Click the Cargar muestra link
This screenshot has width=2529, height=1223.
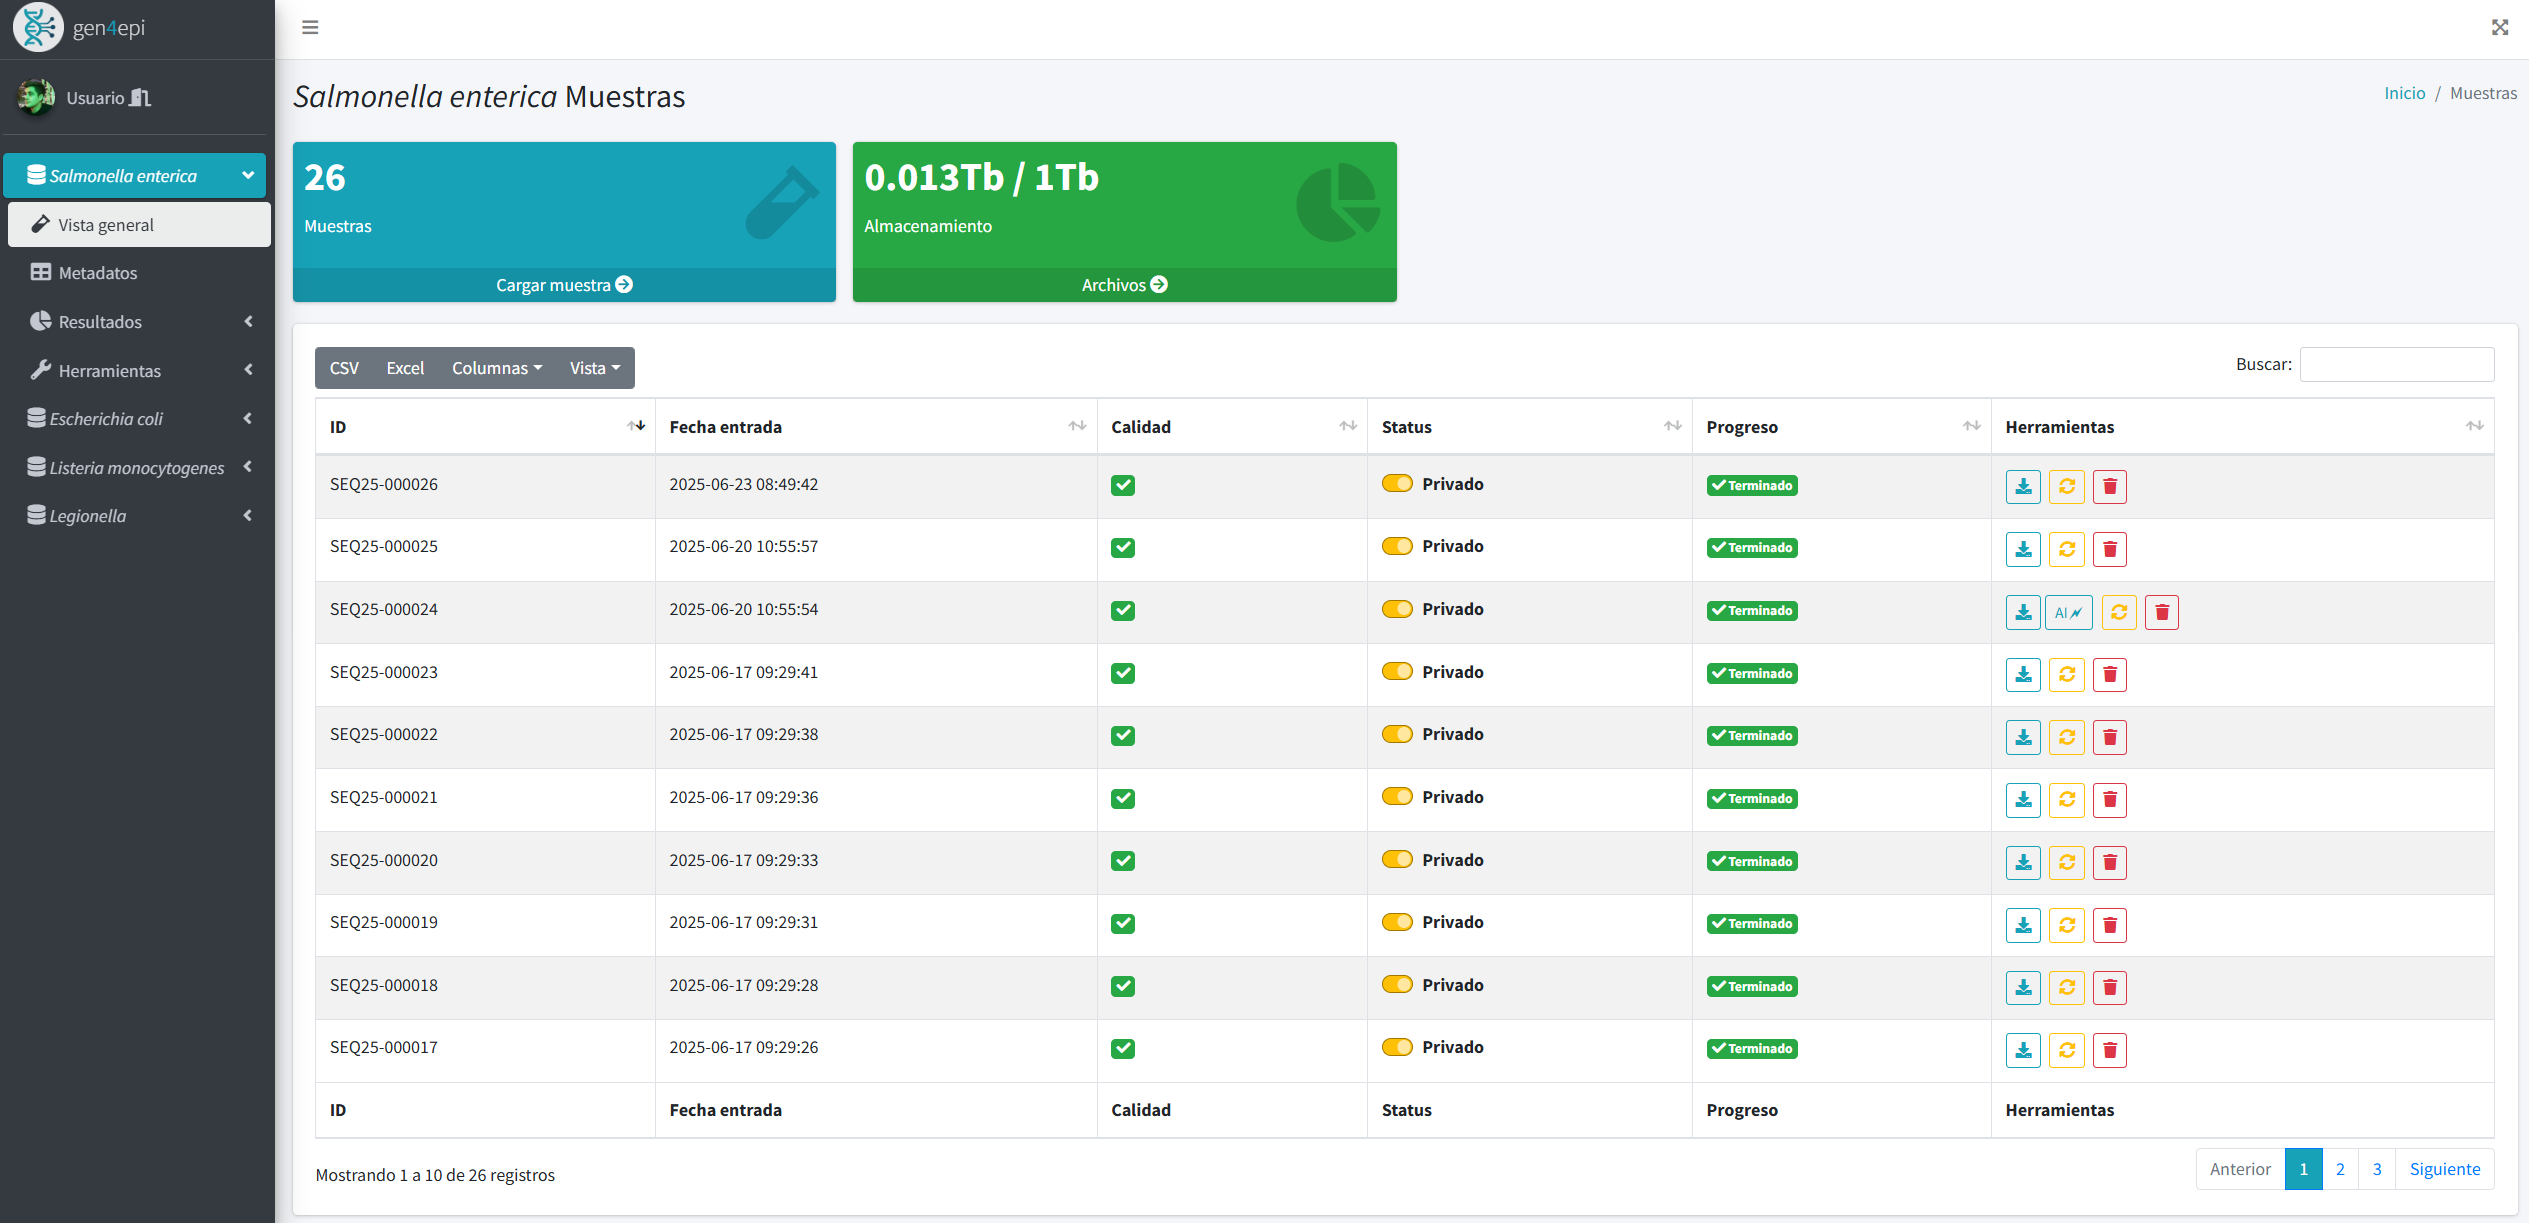pos(564,285)
